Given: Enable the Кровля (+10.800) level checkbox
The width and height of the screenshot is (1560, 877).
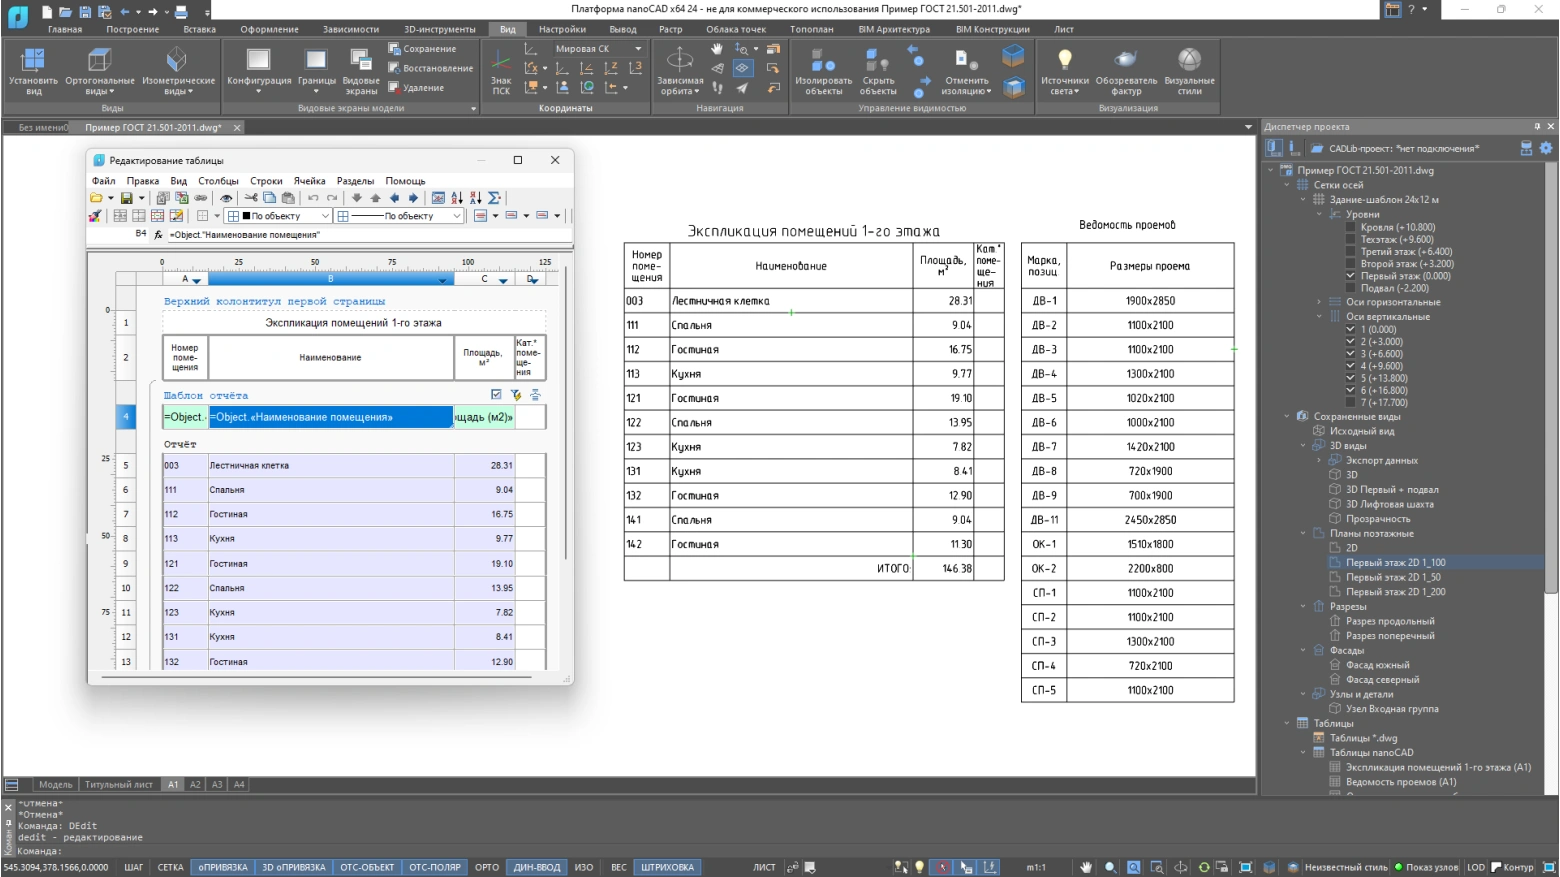Looking at the screenshot, I should click(1350, 227).
